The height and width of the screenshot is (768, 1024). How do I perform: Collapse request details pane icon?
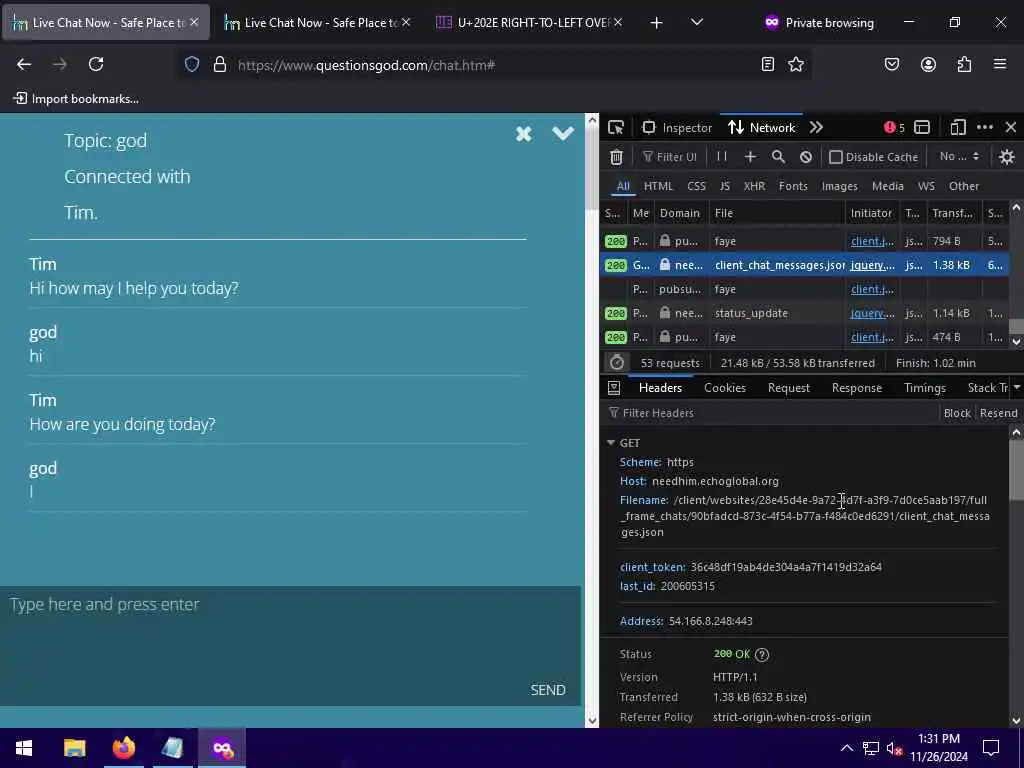point(614,388)
